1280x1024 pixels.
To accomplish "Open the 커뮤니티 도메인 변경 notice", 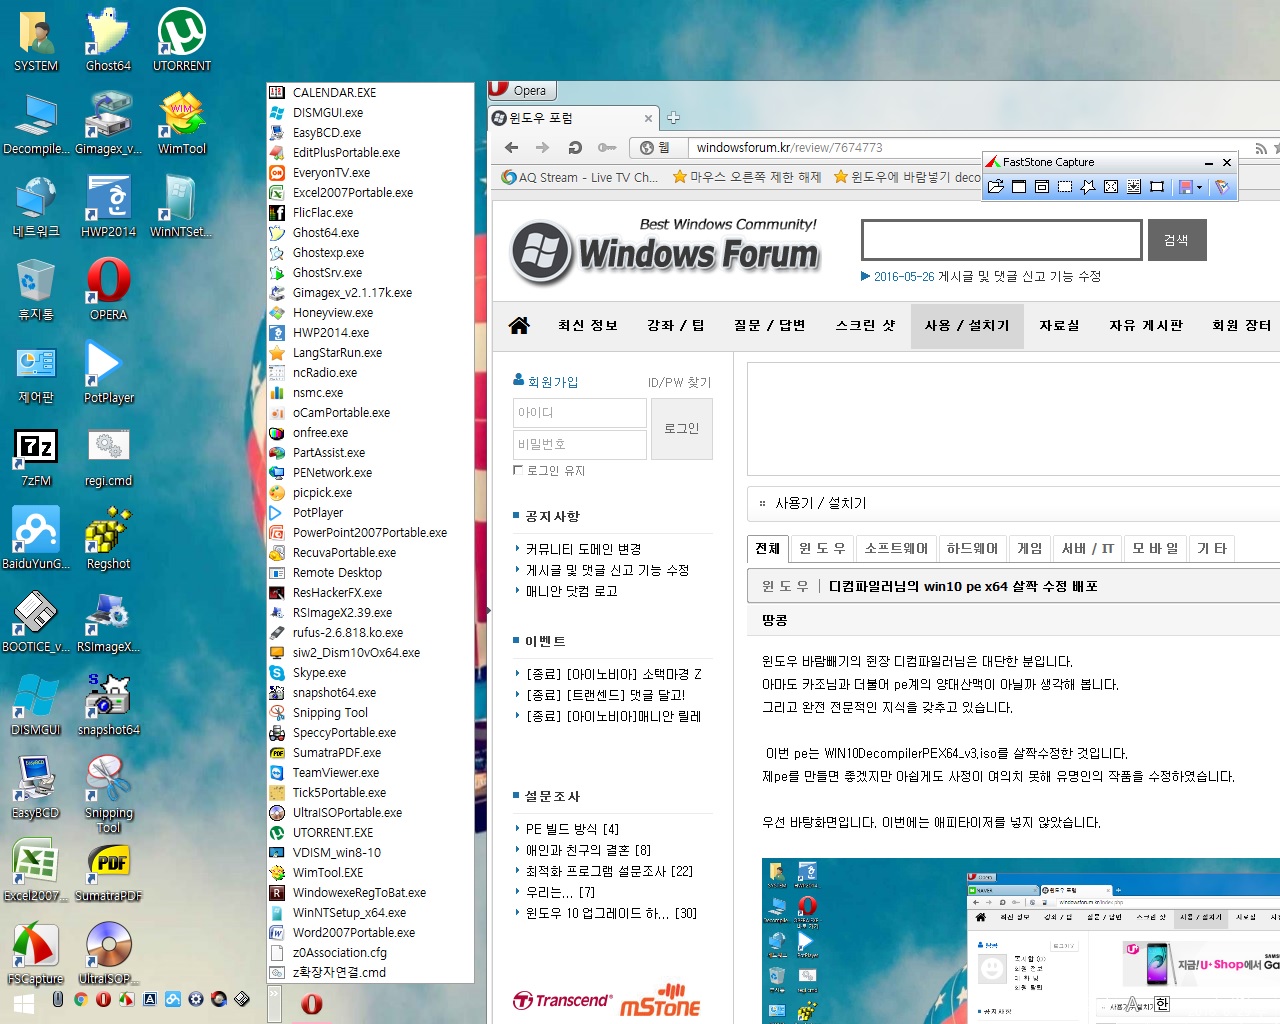I will (x=583, y=549).
